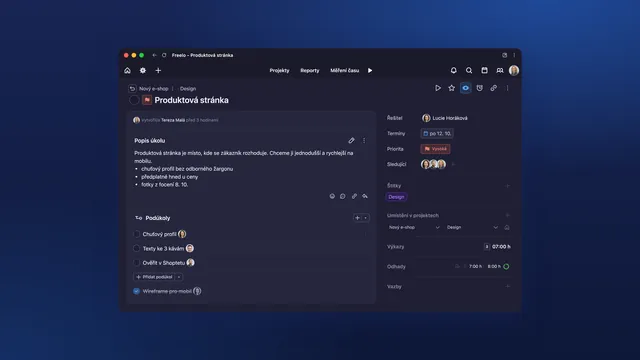Toggle the eye watch-task button
Viewport: 640px width, 360px height.
[465, 88]
